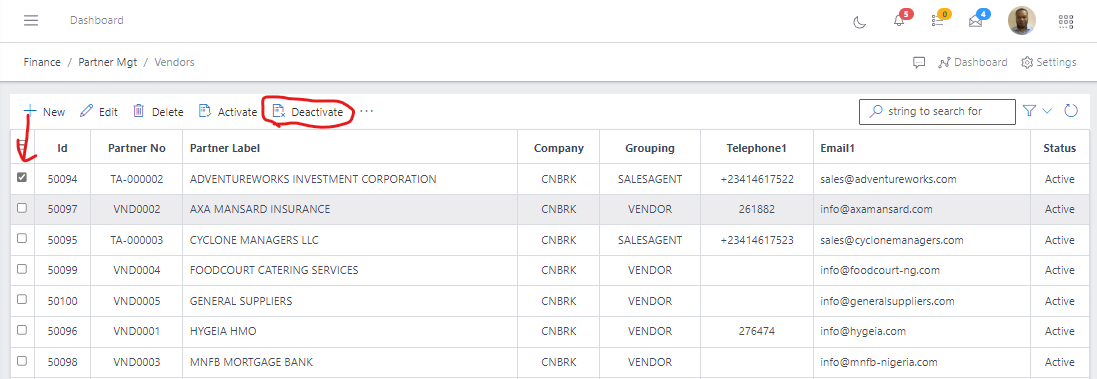
Task: Check the MNFB Mortgage Bank row checkbox
Action: click(x=22, y=361)
